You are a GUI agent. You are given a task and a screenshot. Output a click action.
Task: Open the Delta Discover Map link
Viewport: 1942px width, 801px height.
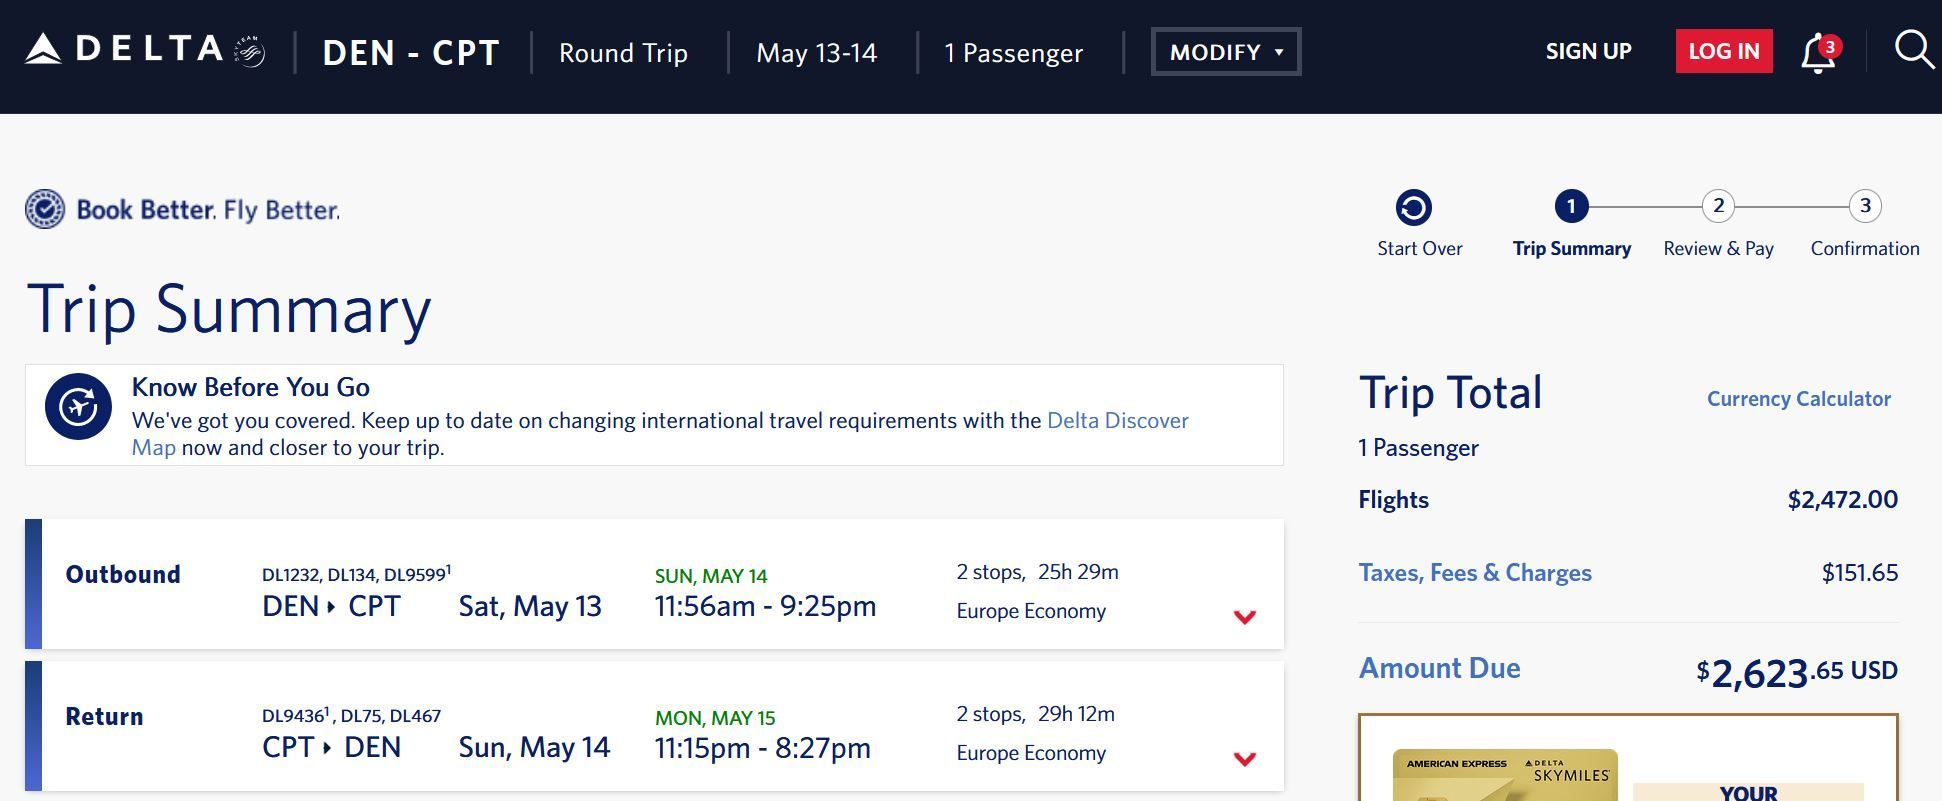point(660,434)
